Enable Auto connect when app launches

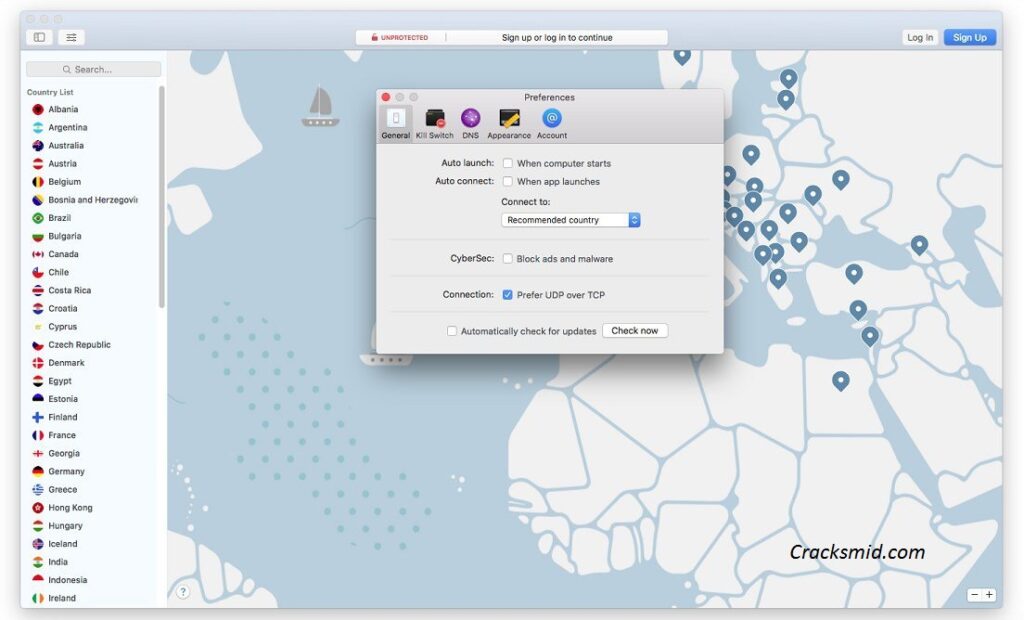(x=507, y=181)
